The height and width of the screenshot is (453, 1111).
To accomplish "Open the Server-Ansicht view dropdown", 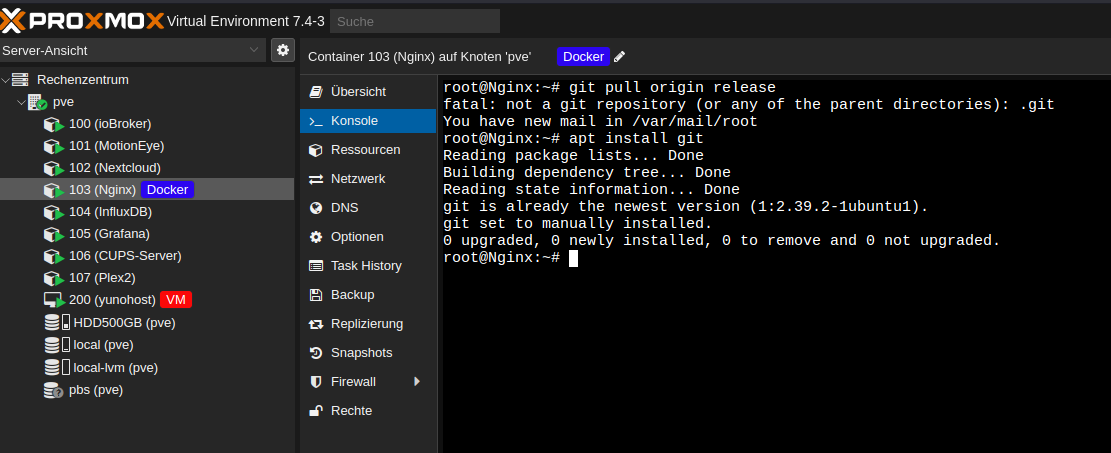I will tap(132, 50).
